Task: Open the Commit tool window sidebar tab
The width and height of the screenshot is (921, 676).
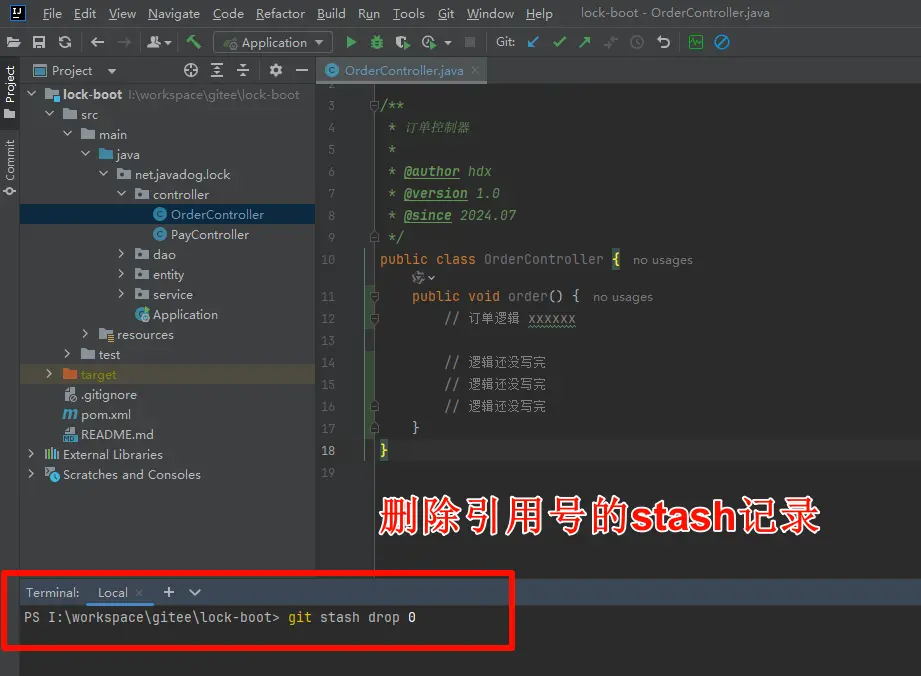Action: point(10,167)
